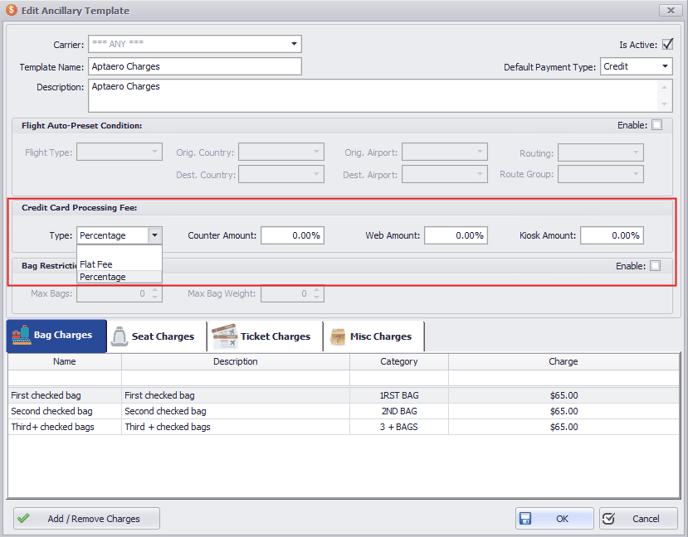Switch to the Ticket Charges tab
Screen dimensions: 688x537
[x=265, y=337]
